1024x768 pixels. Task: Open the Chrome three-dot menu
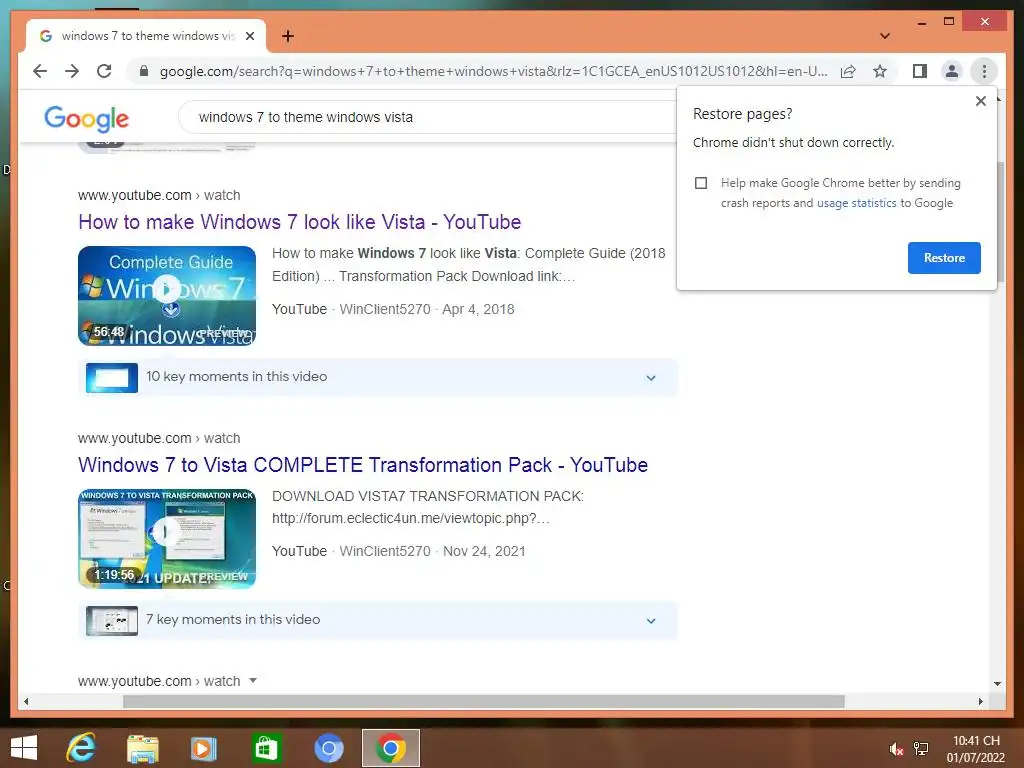(x=984, y=71)
